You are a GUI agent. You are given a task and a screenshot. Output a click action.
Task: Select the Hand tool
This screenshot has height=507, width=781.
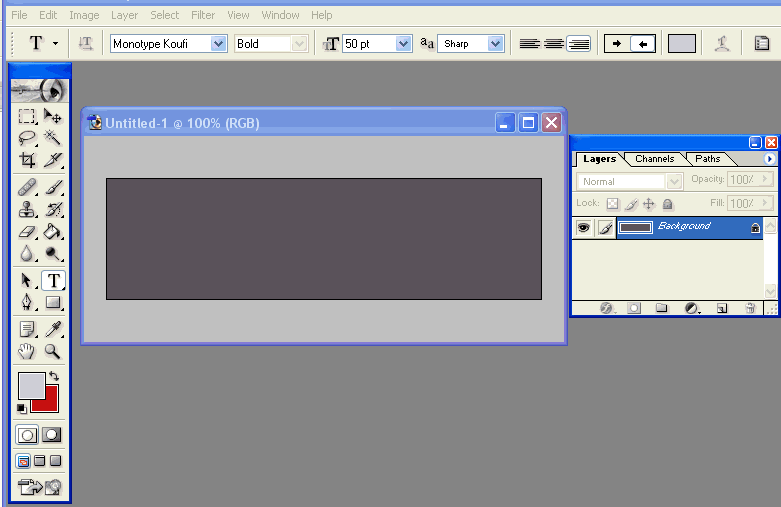pyautogui.click(x=28, y=351)
